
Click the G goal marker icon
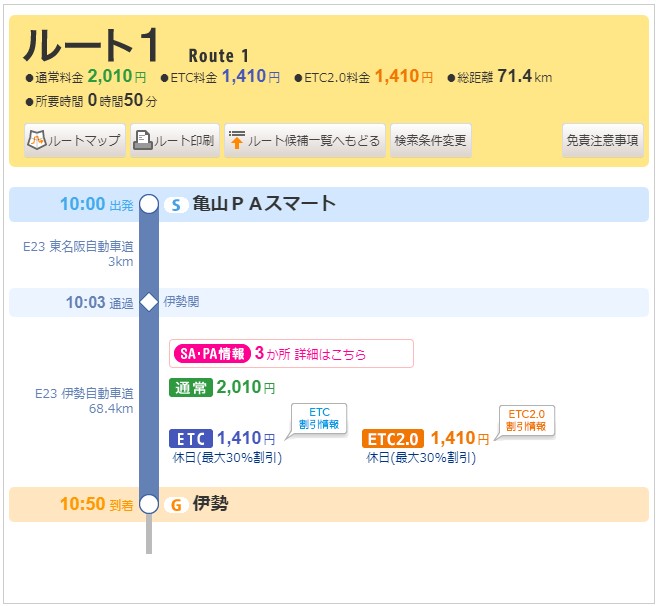click(176, 504)
